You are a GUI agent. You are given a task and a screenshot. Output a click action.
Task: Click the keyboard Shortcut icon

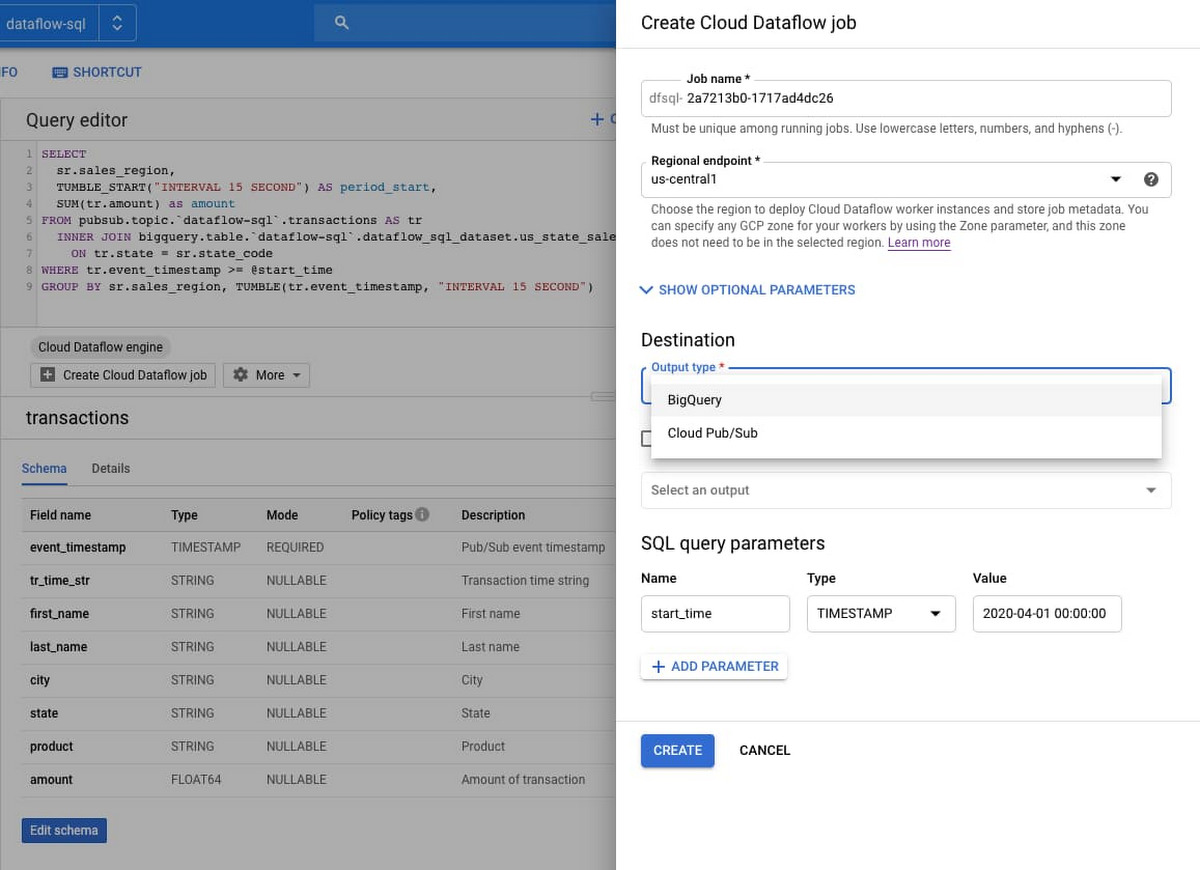coord(60,73)
